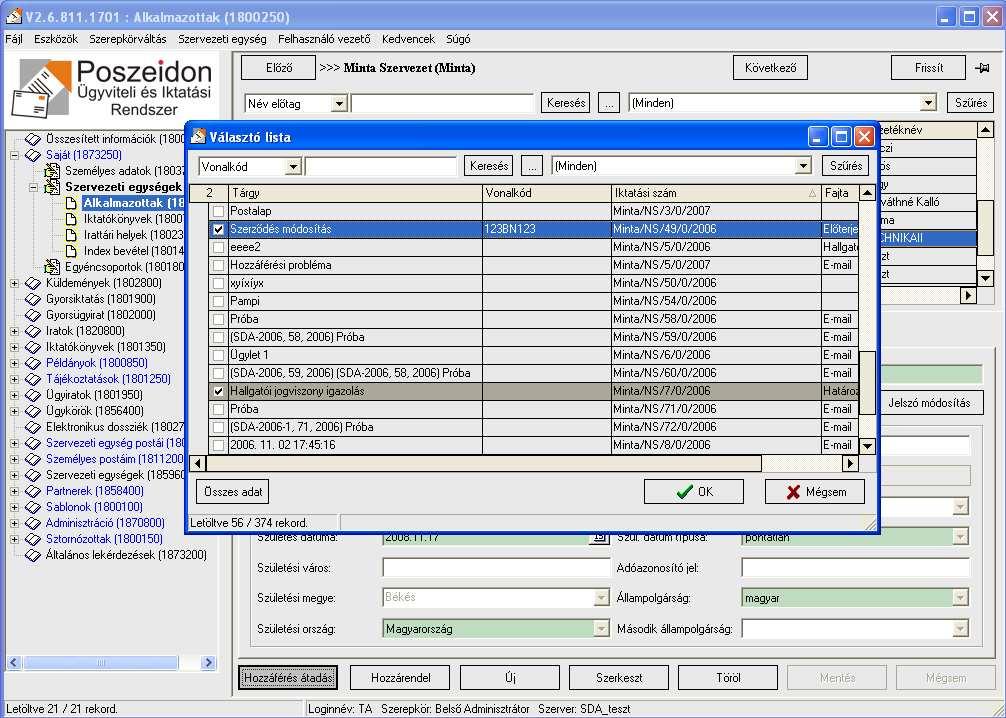Image resolution: width=1006 pixels, height=718 pixels.
Task: Click the Sztornózottak node icon
Action: (x=33, y=540)
